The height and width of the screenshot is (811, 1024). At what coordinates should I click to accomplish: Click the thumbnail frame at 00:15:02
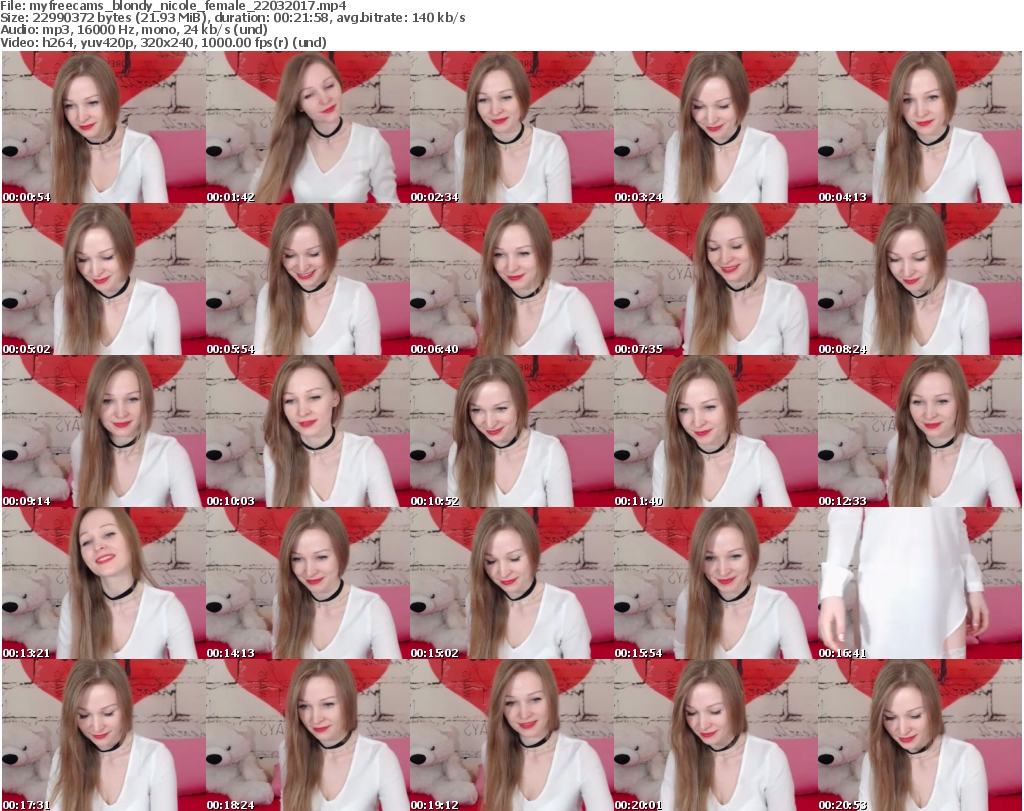pos(511,583)
